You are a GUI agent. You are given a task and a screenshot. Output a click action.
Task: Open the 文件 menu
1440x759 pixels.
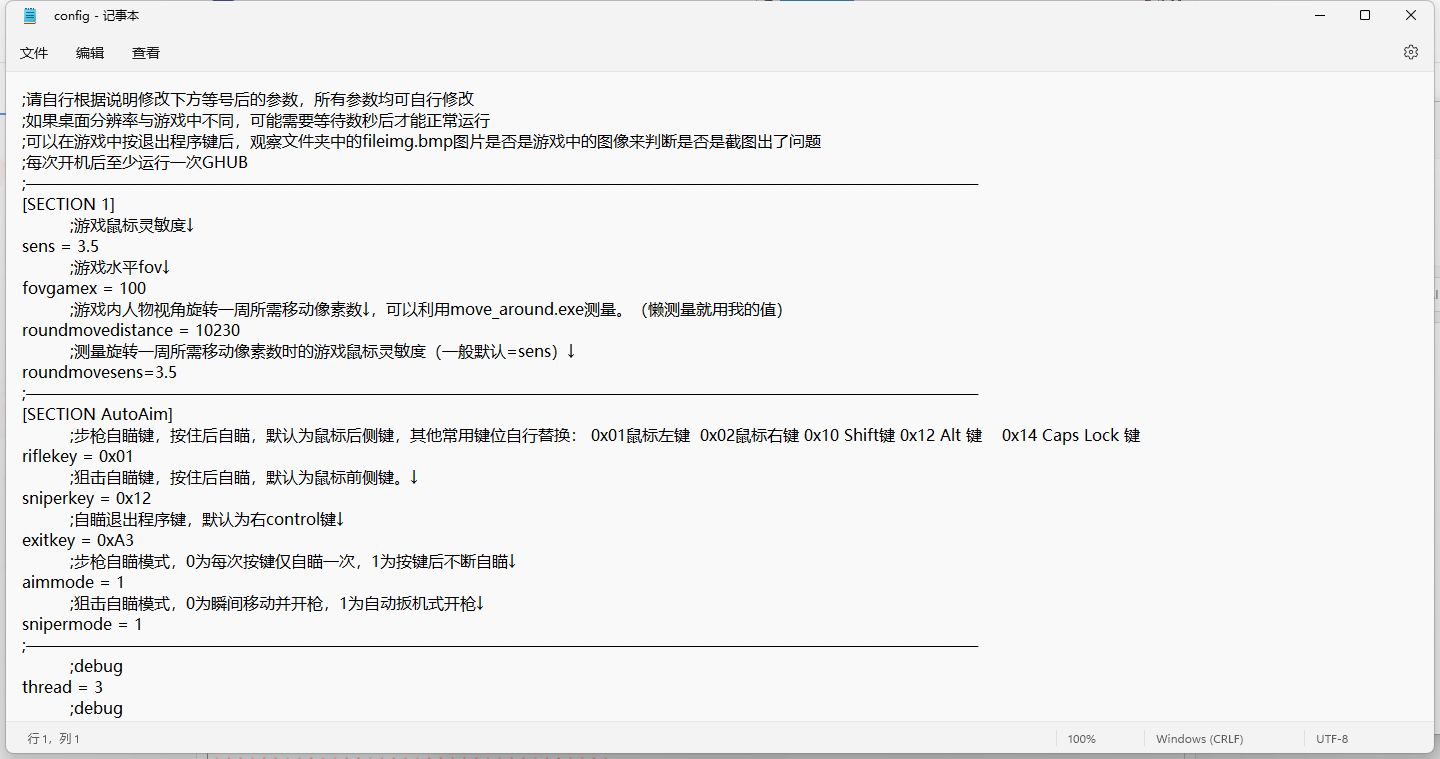point(34,53)
